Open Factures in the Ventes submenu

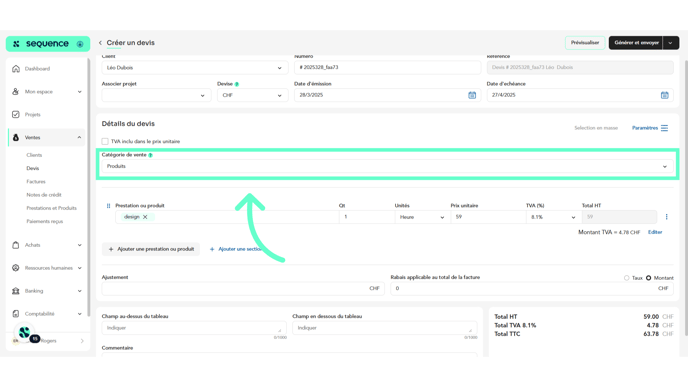point(36,182)
